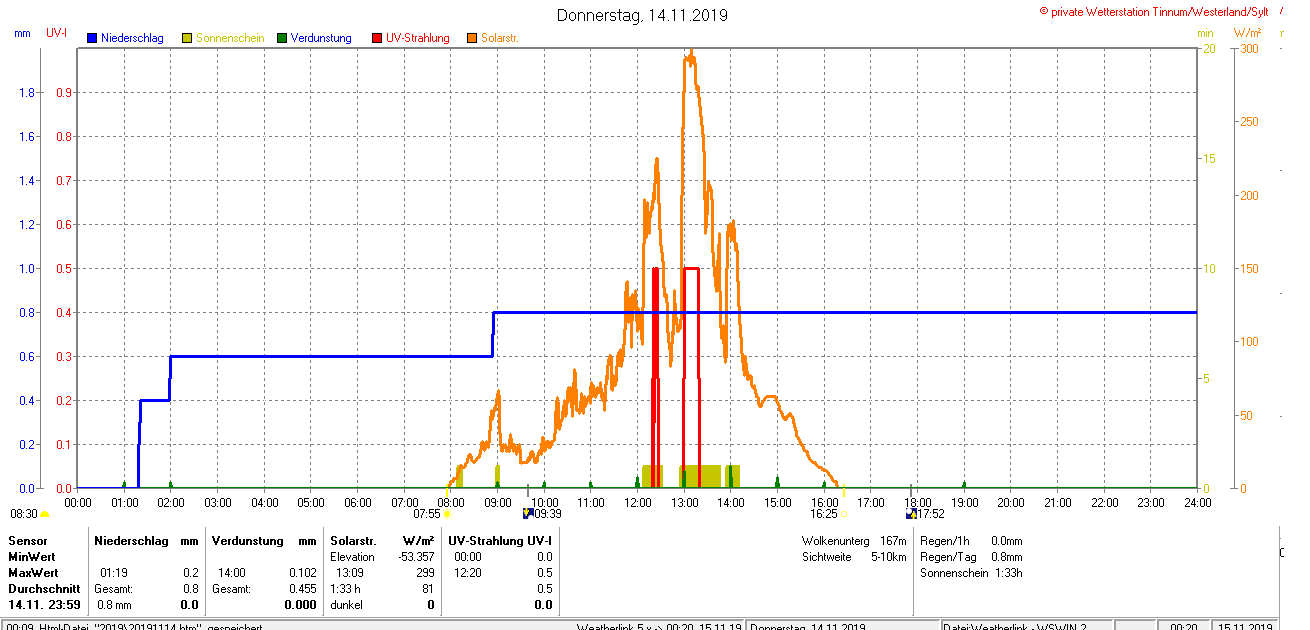Click the Sonnenschein 1:33h summary line

pyautogui.click(x=971, y=573)
